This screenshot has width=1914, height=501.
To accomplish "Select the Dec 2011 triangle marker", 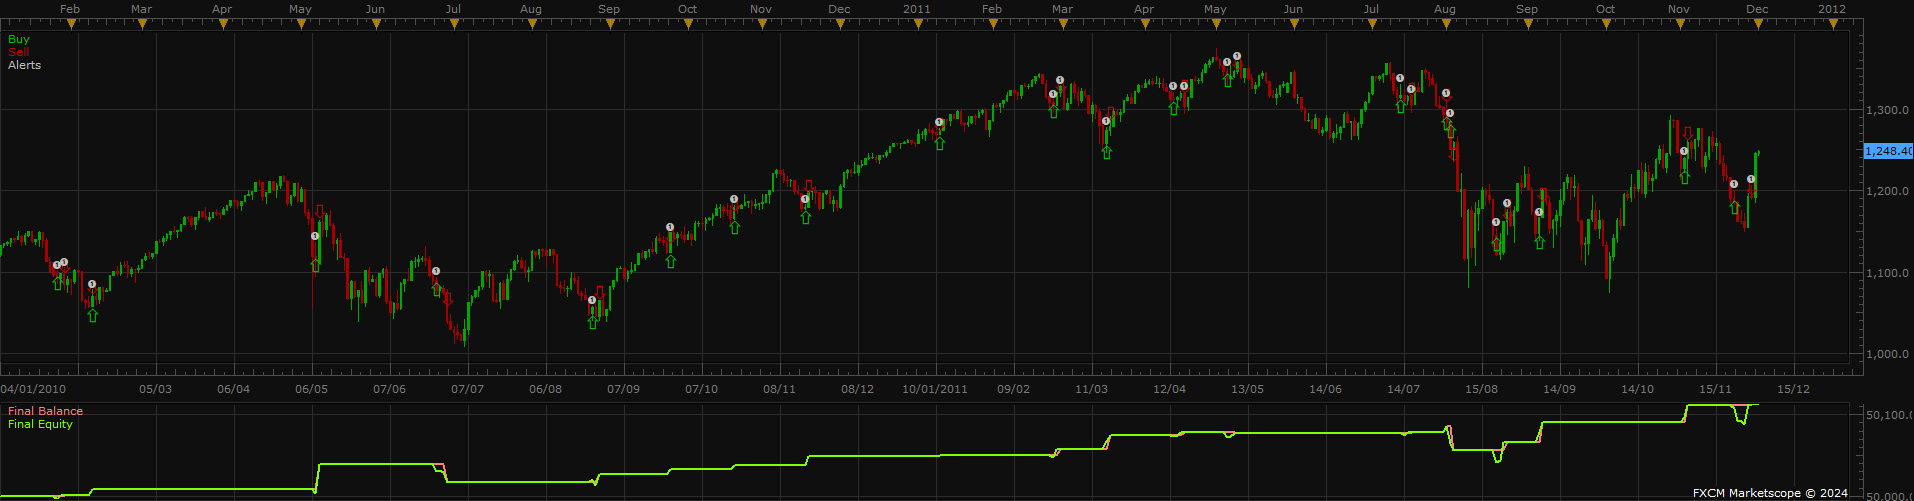I will [1757, 24].
